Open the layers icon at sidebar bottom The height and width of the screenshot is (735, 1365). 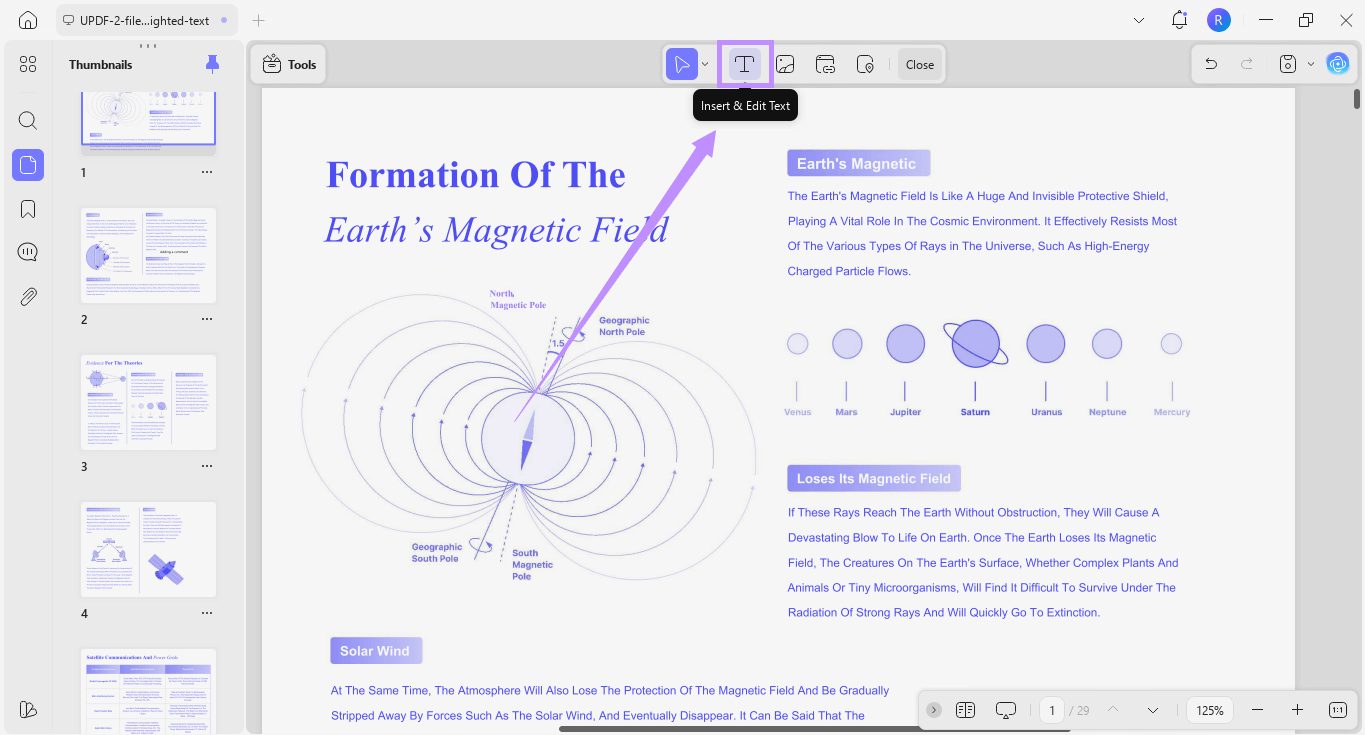pyautogui.click(x=28, y=709)
